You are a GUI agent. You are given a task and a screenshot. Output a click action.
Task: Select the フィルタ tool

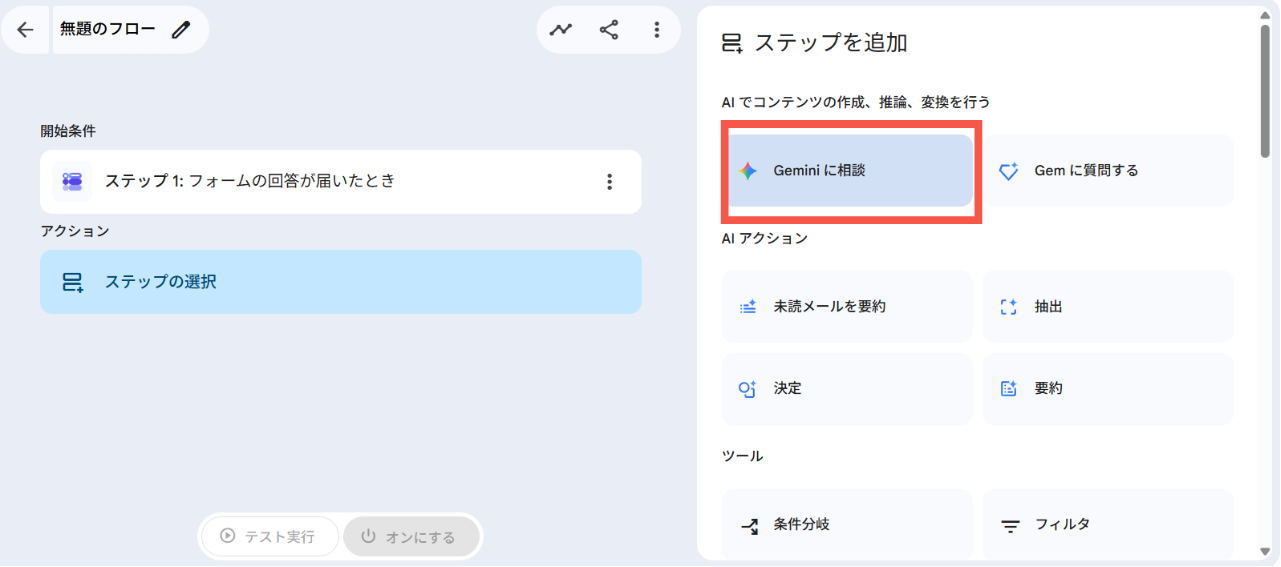click(x=1108, y=525)
